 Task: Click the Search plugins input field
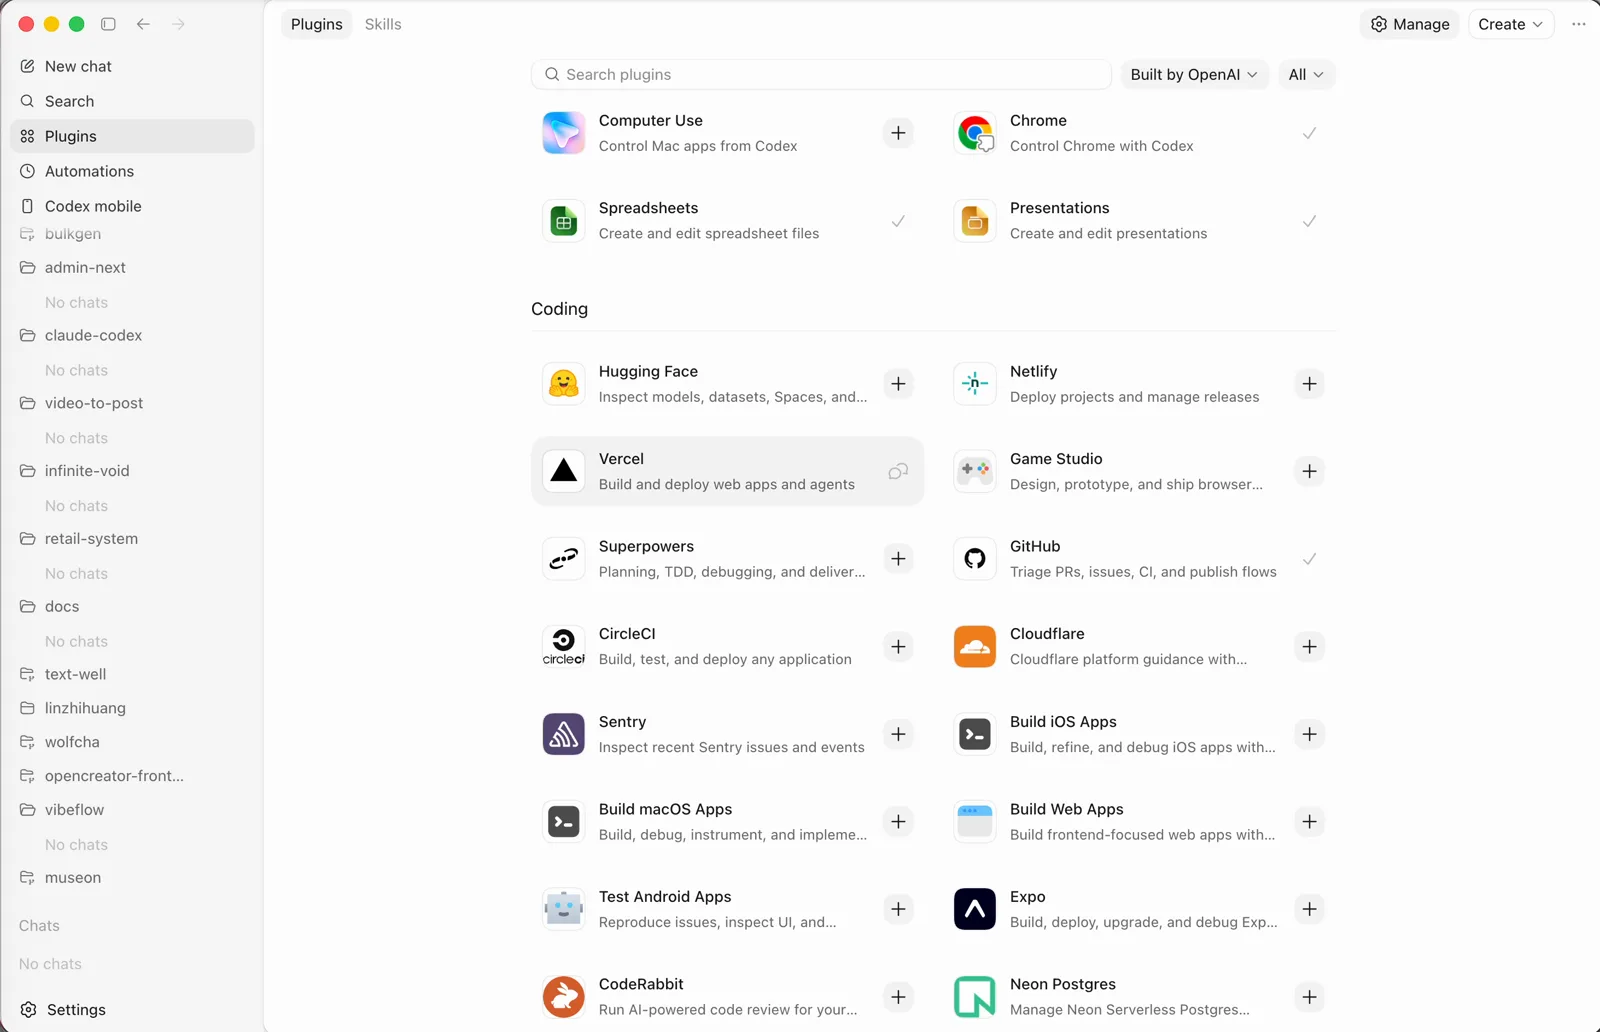click(x=821, y=75)
